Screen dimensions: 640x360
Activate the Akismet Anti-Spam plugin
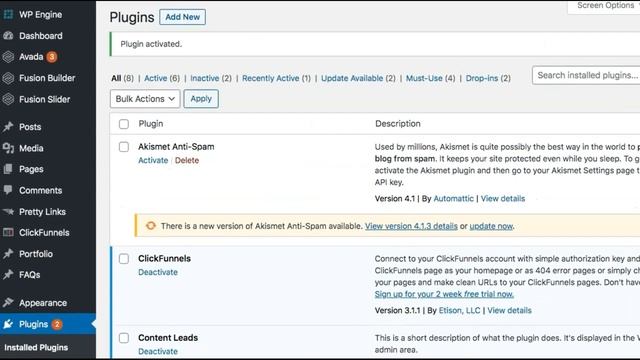(x=153, y=160)
